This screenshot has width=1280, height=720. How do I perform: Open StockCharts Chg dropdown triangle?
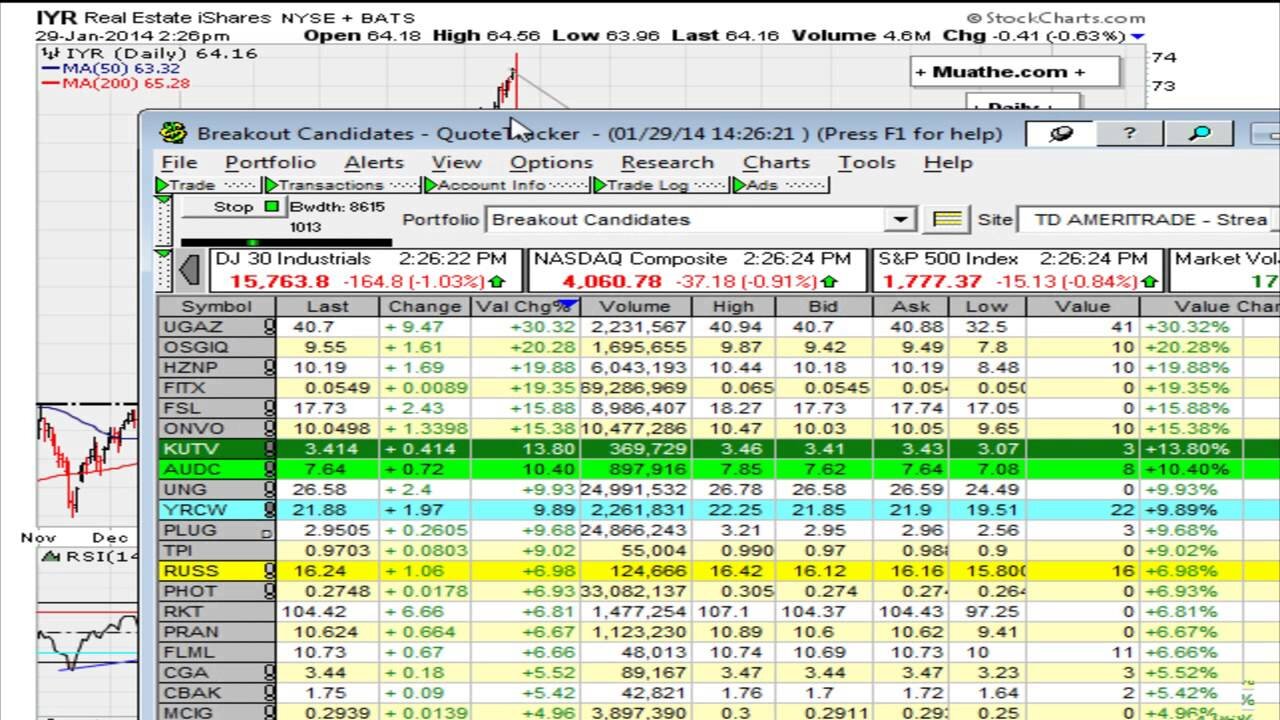[x=1136, y=36]
